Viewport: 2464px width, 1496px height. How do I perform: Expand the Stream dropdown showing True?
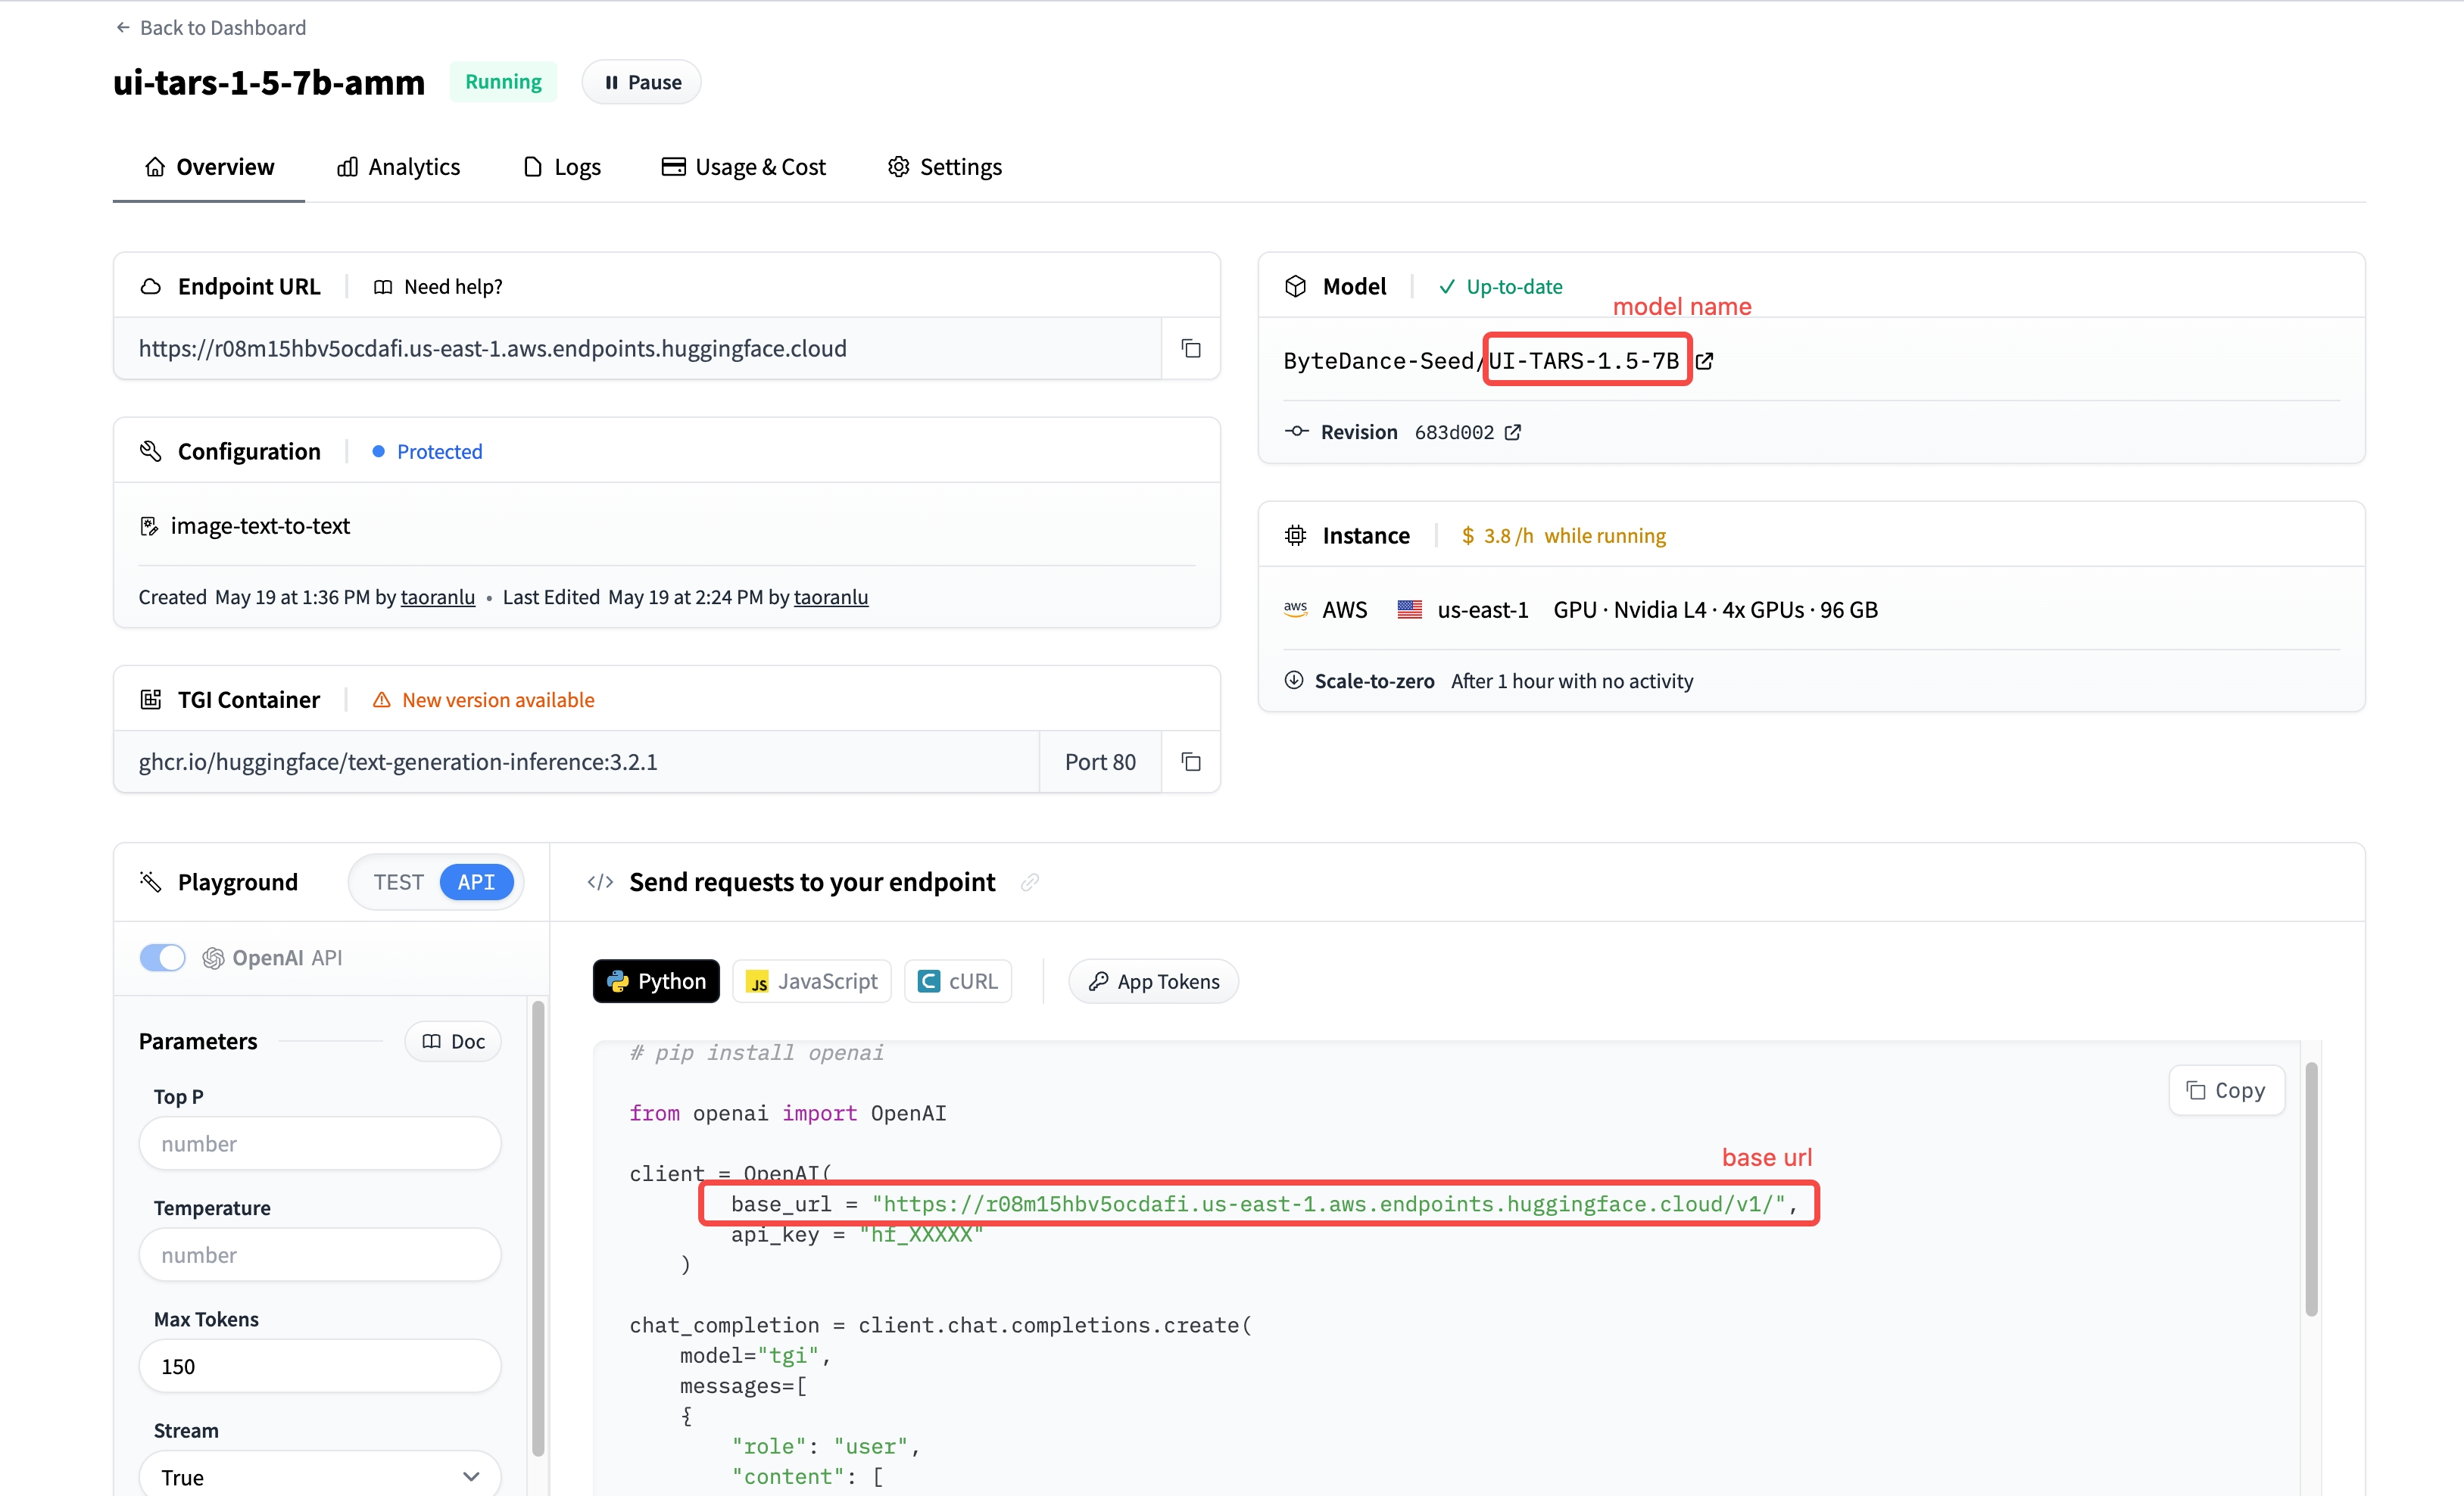tap(319, 1476)
